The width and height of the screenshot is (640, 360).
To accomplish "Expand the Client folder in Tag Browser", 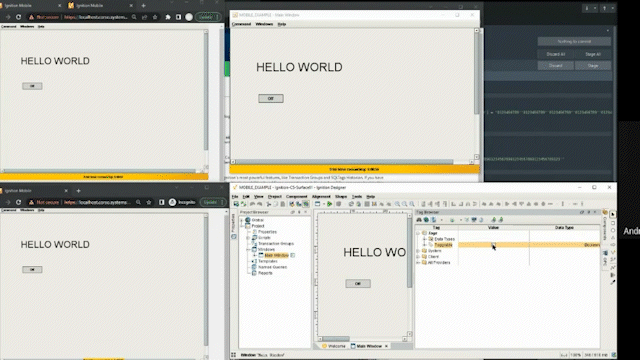I will [418, 257].
